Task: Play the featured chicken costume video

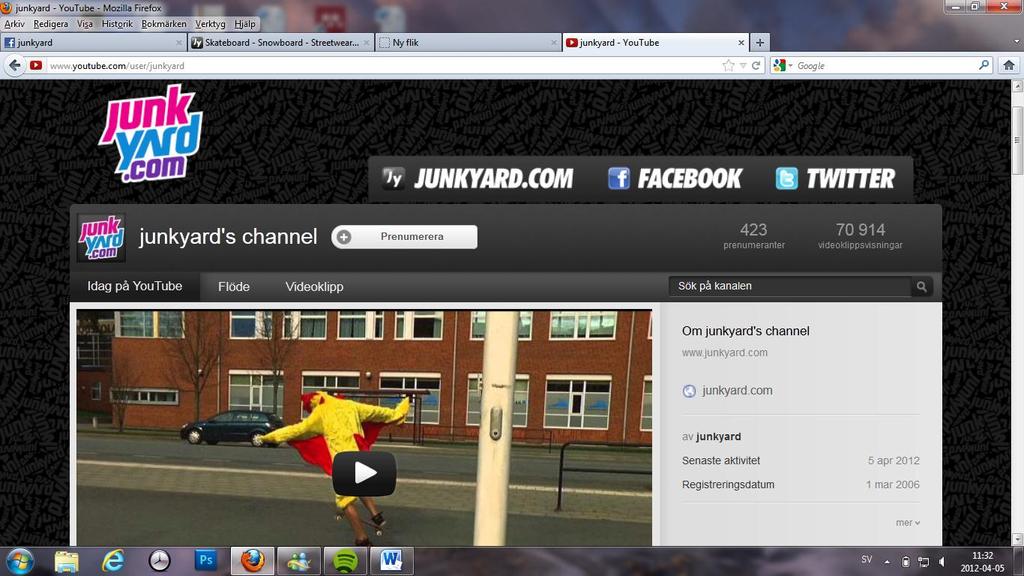Action: click(x=364, y=473)
